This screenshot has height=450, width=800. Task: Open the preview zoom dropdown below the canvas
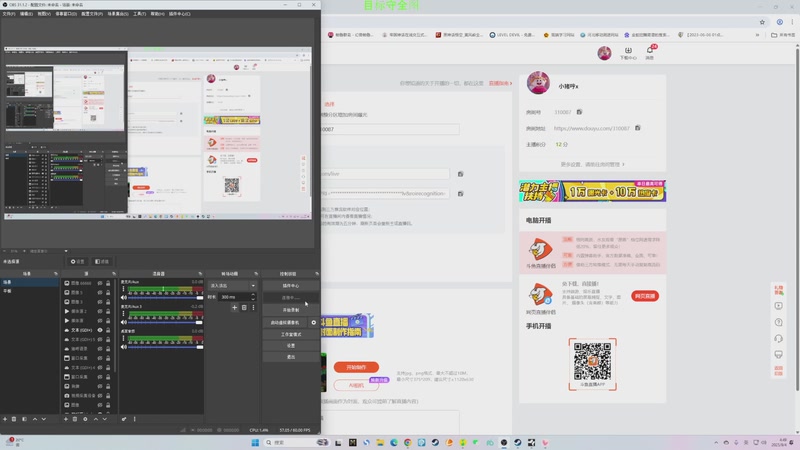pyautogui.click(x=66, y=251)
